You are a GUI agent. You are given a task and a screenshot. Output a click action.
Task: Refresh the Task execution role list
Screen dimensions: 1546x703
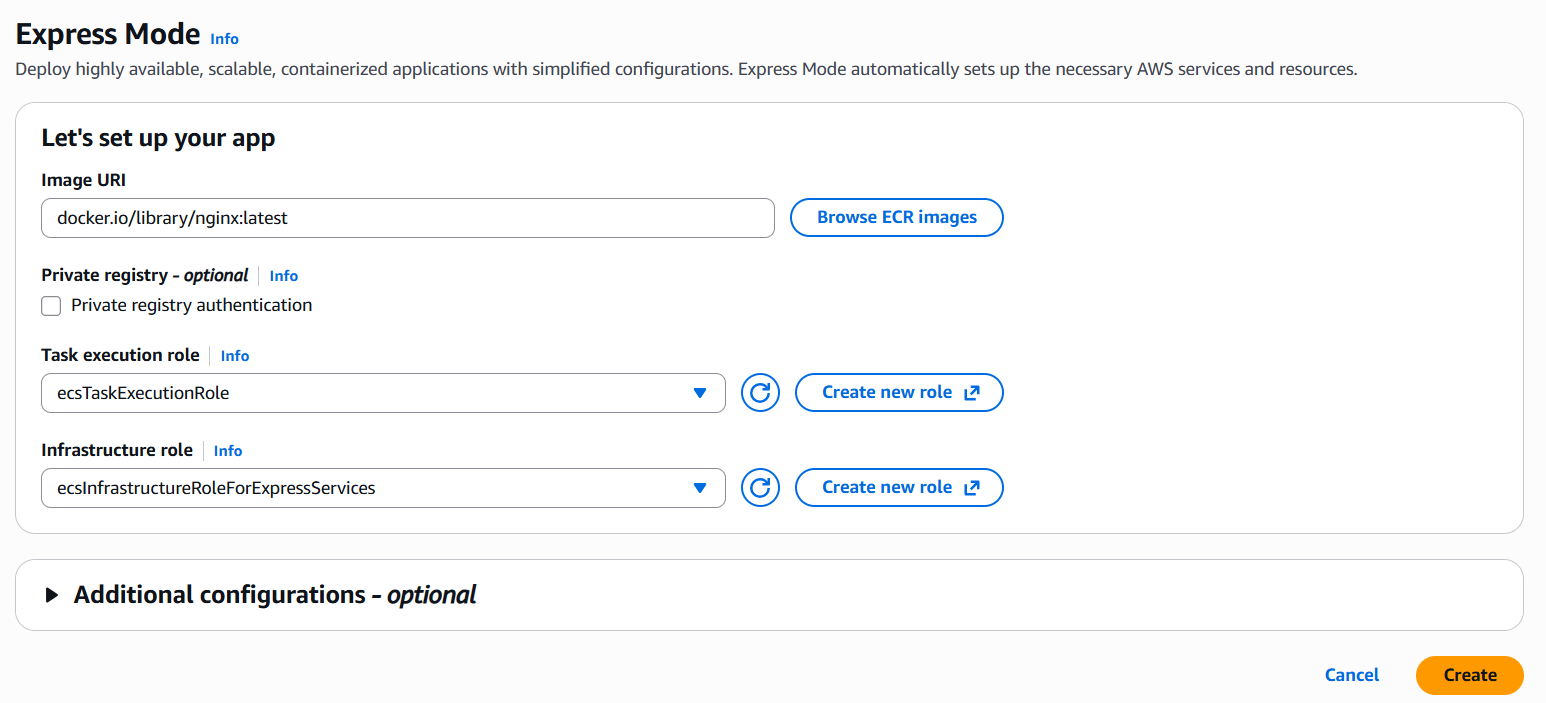click(760, 393)
